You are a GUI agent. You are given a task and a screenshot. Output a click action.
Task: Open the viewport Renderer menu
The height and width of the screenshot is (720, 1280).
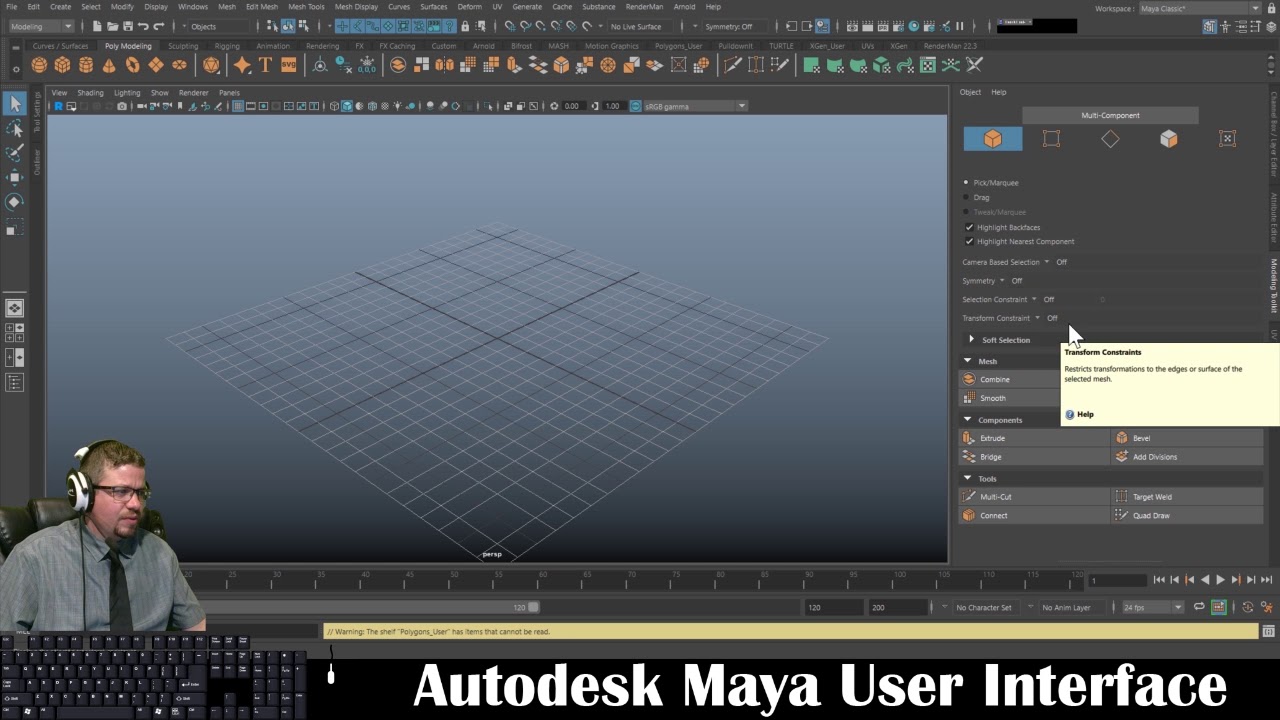193,93
